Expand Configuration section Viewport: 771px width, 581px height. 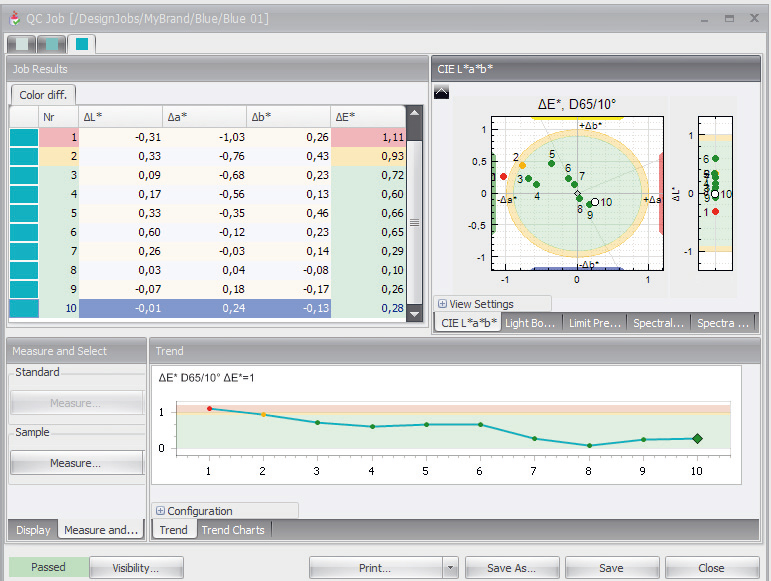[160, 511]
